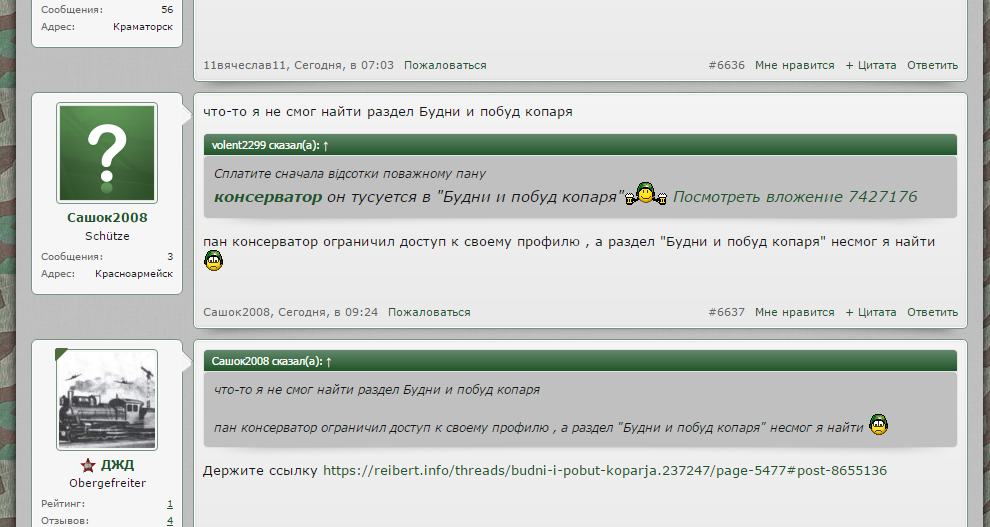990x527 pixels.
Task: Click the Краматорск address text
Action: click(143, 27)
